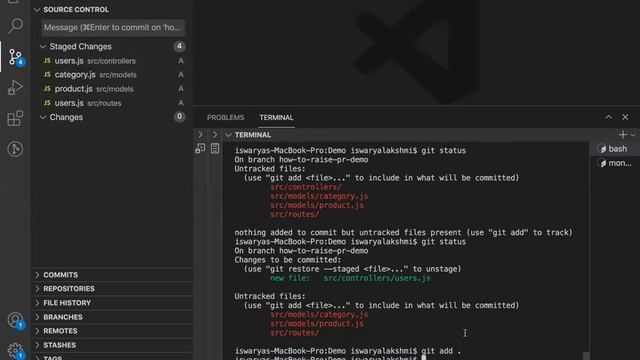Open staged users.js in src/routes
The height and width of the screenshot is (360, 640).
(111, 103)
